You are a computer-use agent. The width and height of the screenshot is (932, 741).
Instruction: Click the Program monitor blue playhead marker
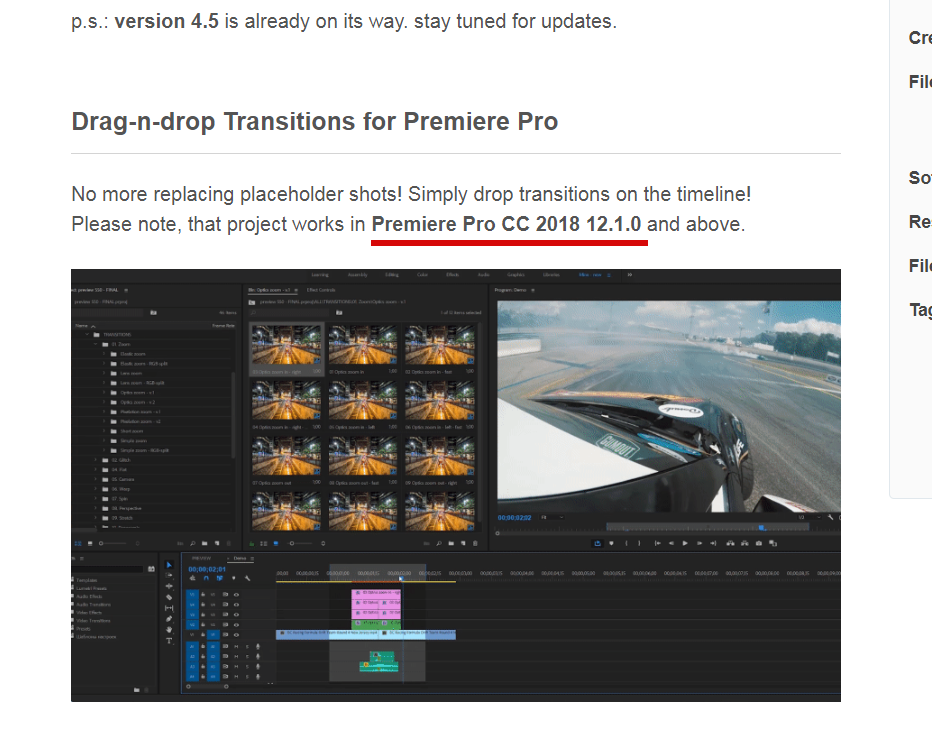(761, 528)
